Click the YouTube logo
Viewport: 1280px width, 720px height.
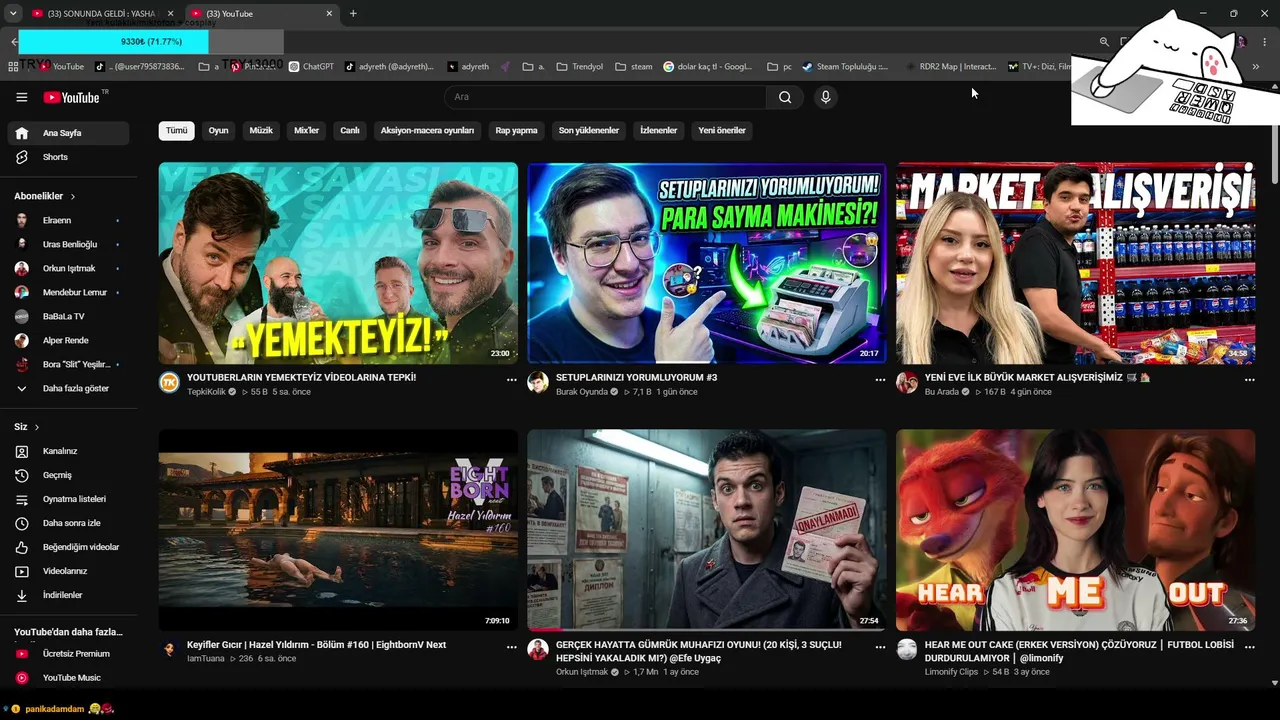pyautogui.click(x=71, y=97)
